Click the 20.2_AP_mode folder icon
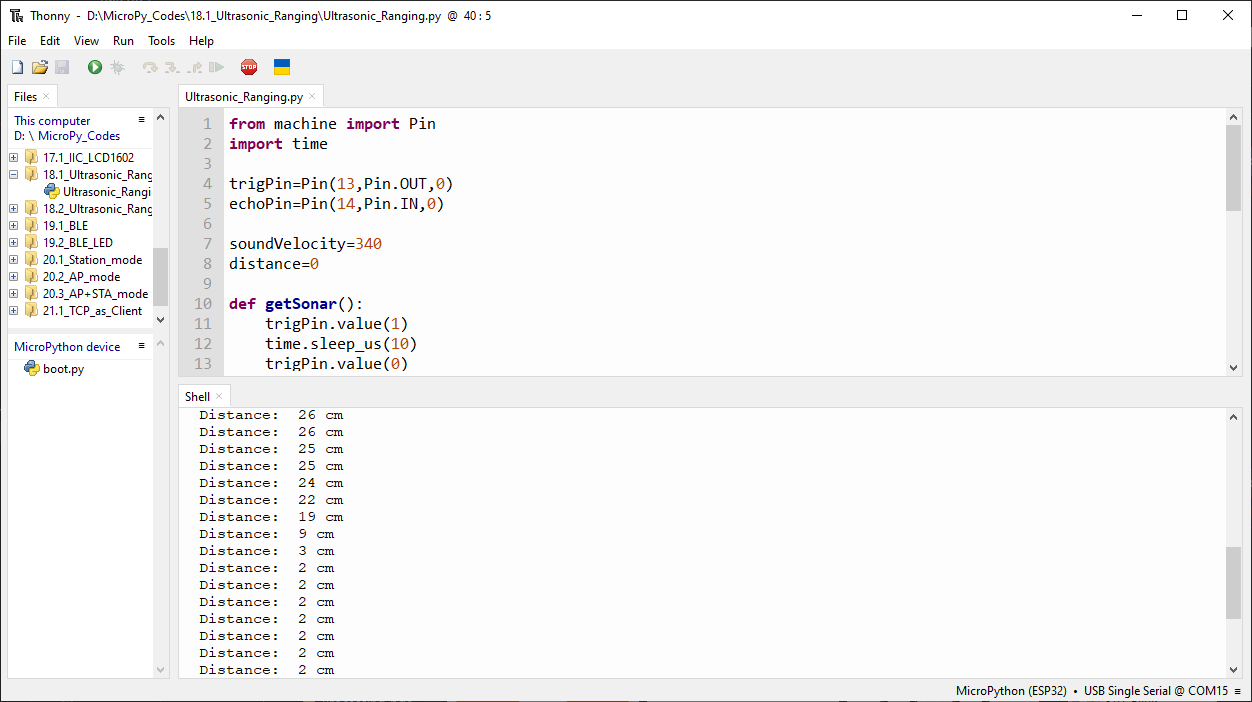The width and height of the screenshot is (1252, 702). pyautogui.click(x=32, y=277)
